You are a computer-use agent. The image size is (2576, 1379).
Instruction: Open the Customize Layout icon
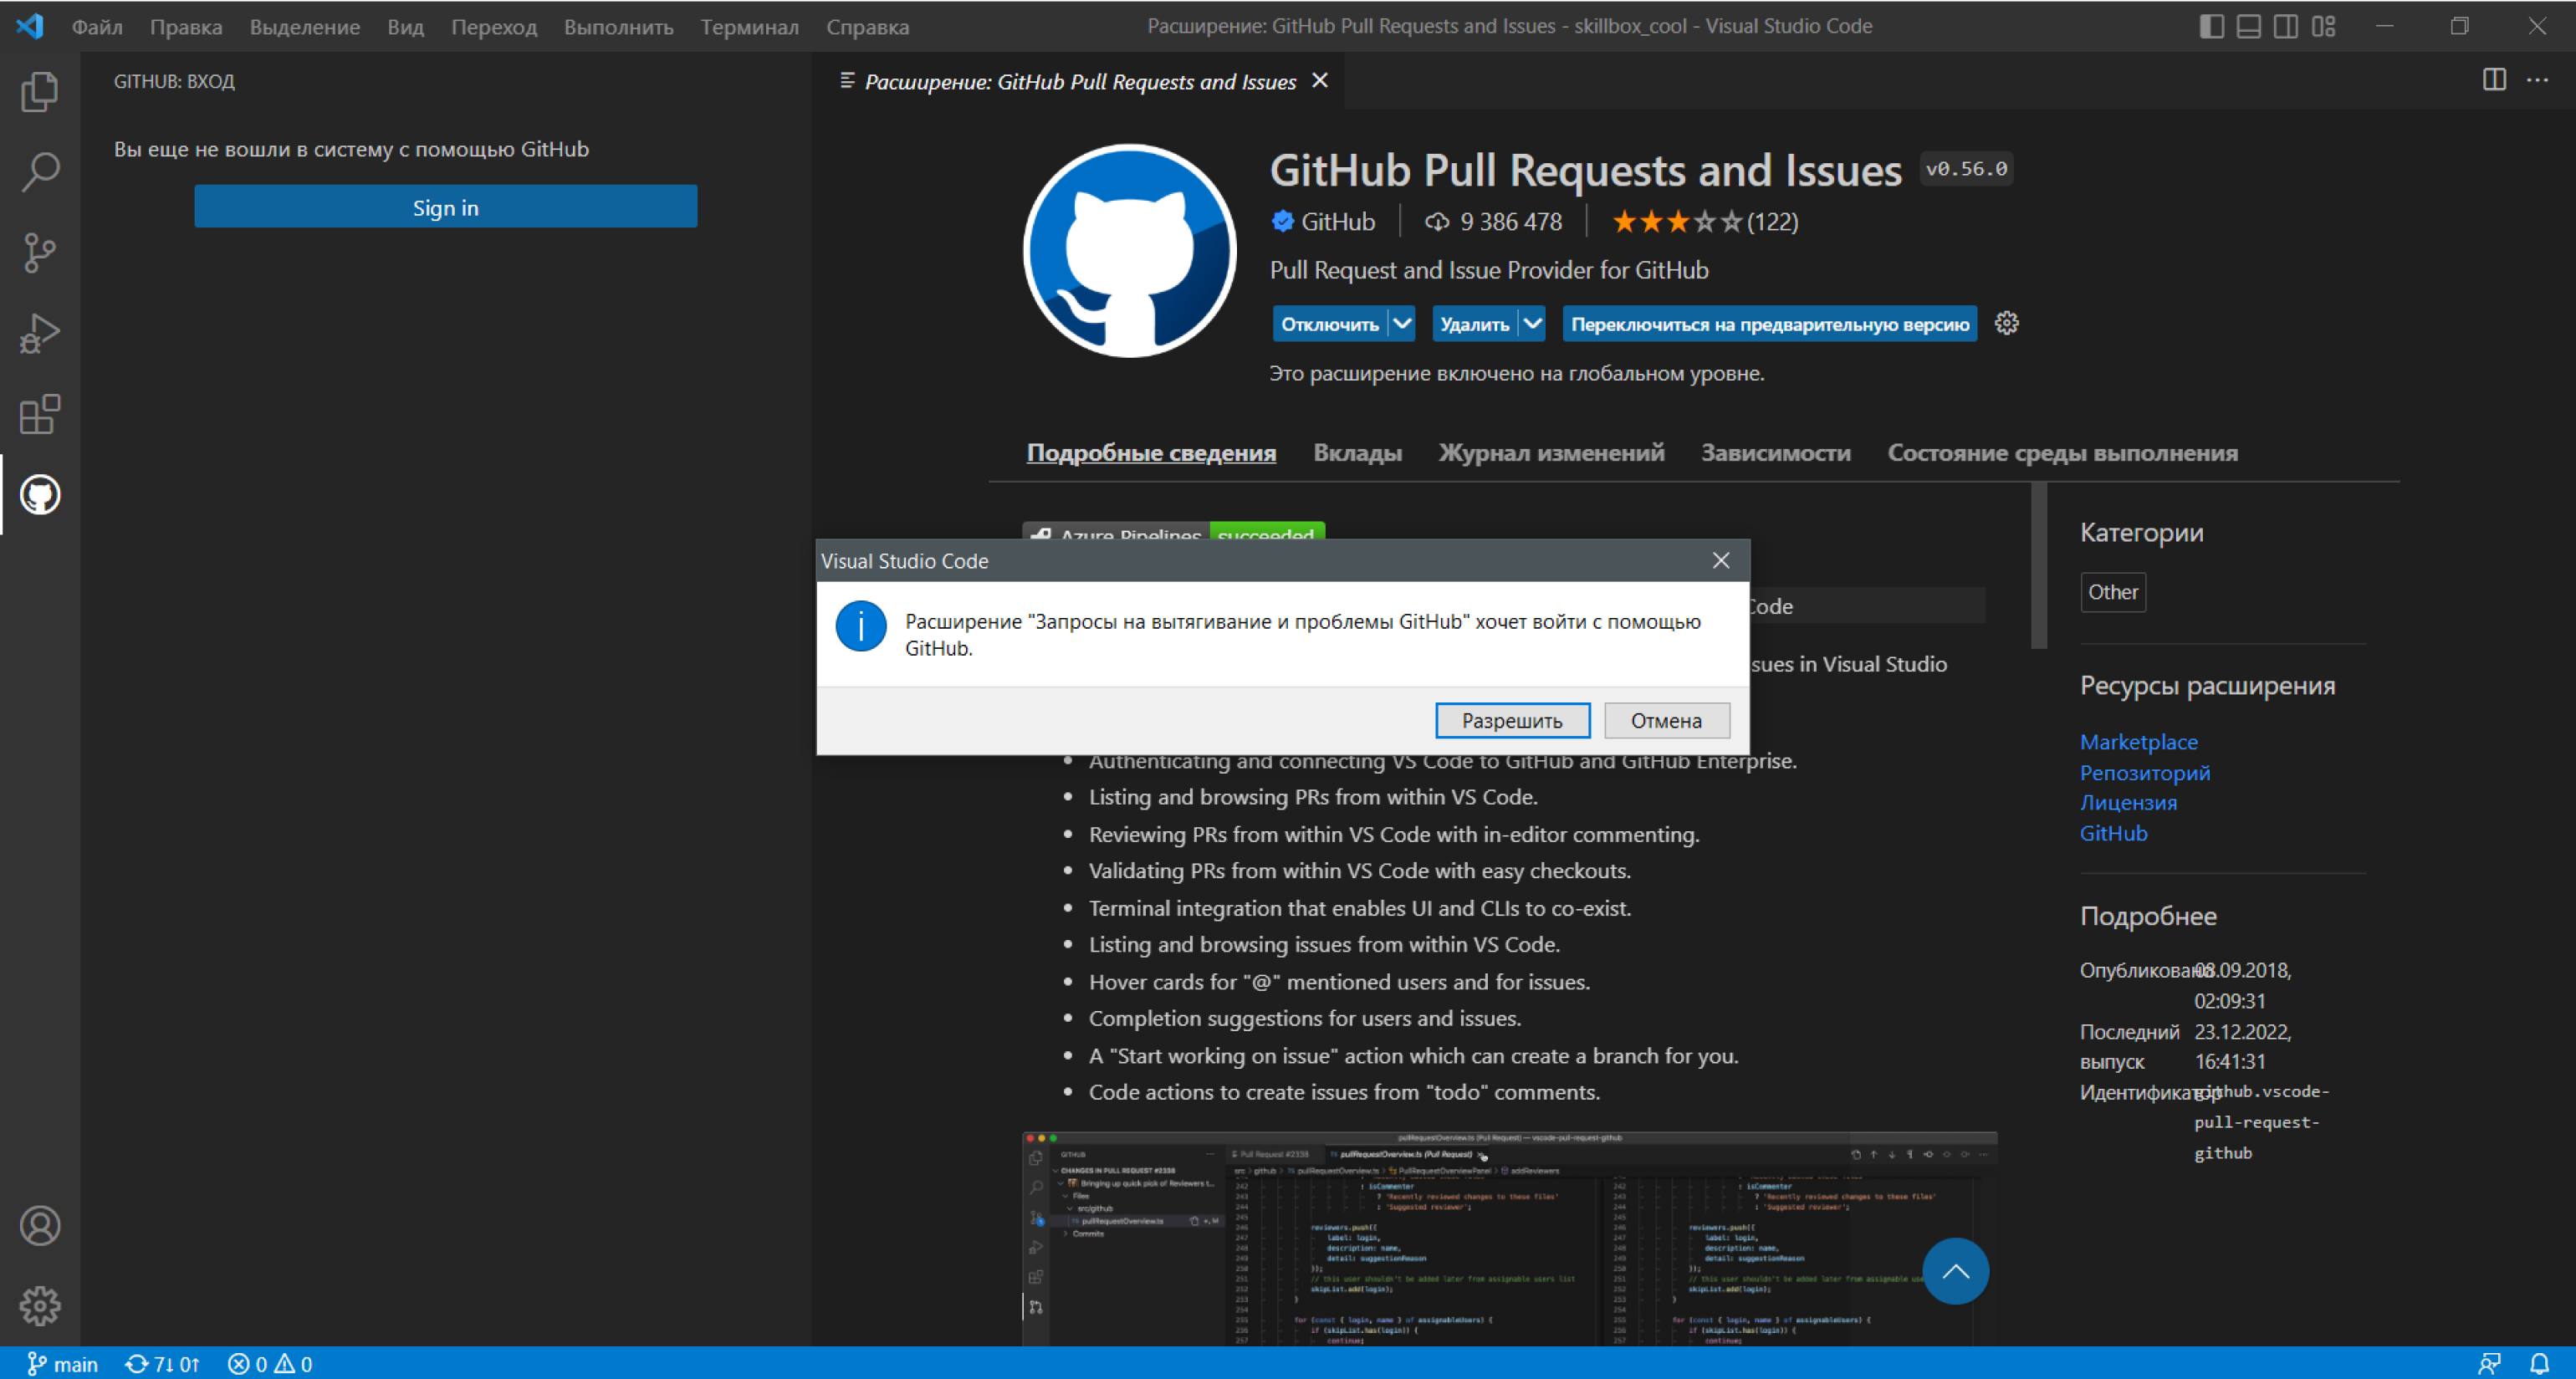(2324, 26)
